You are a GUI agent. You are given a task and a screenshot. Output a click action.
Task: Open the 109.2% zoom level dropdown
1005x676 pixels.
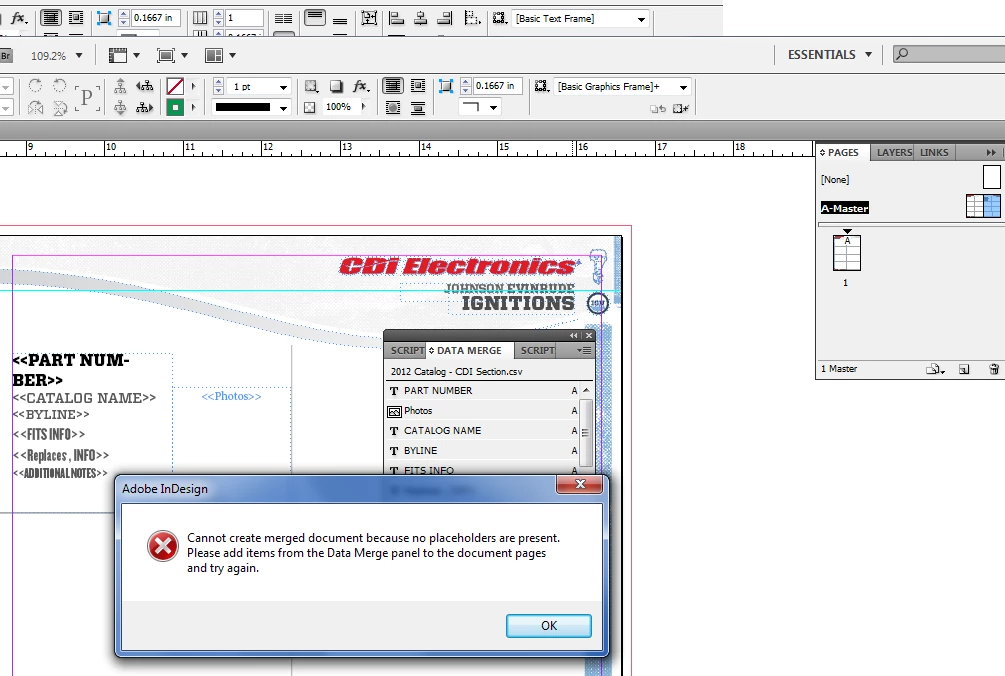79,56
